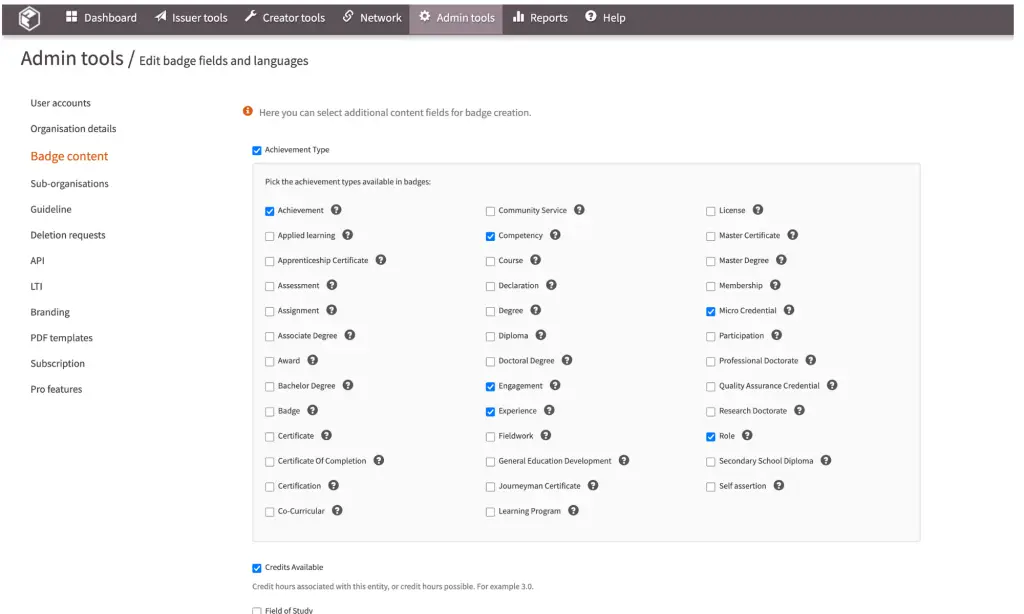
Task: Open the Issuer tools menu
Action: 191,18
